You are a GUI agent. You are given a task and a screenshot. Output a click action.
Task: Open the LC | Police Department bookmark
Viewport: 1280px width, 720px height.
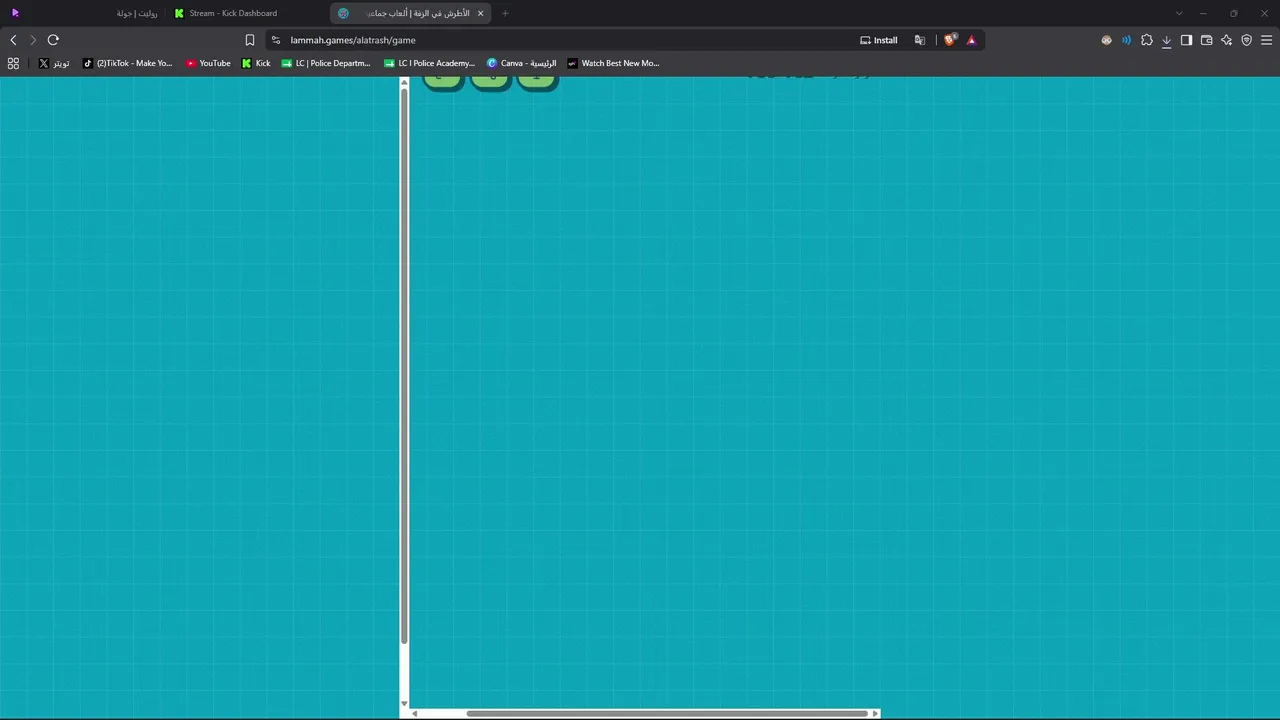point(326,63)
